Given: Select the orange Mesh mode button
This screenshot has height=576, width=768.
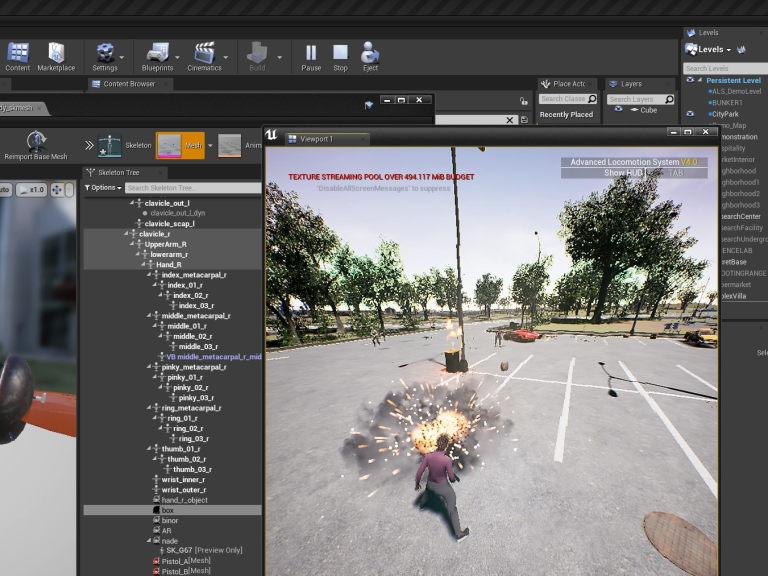Looking at the screenshot, I should click(180, 145).
